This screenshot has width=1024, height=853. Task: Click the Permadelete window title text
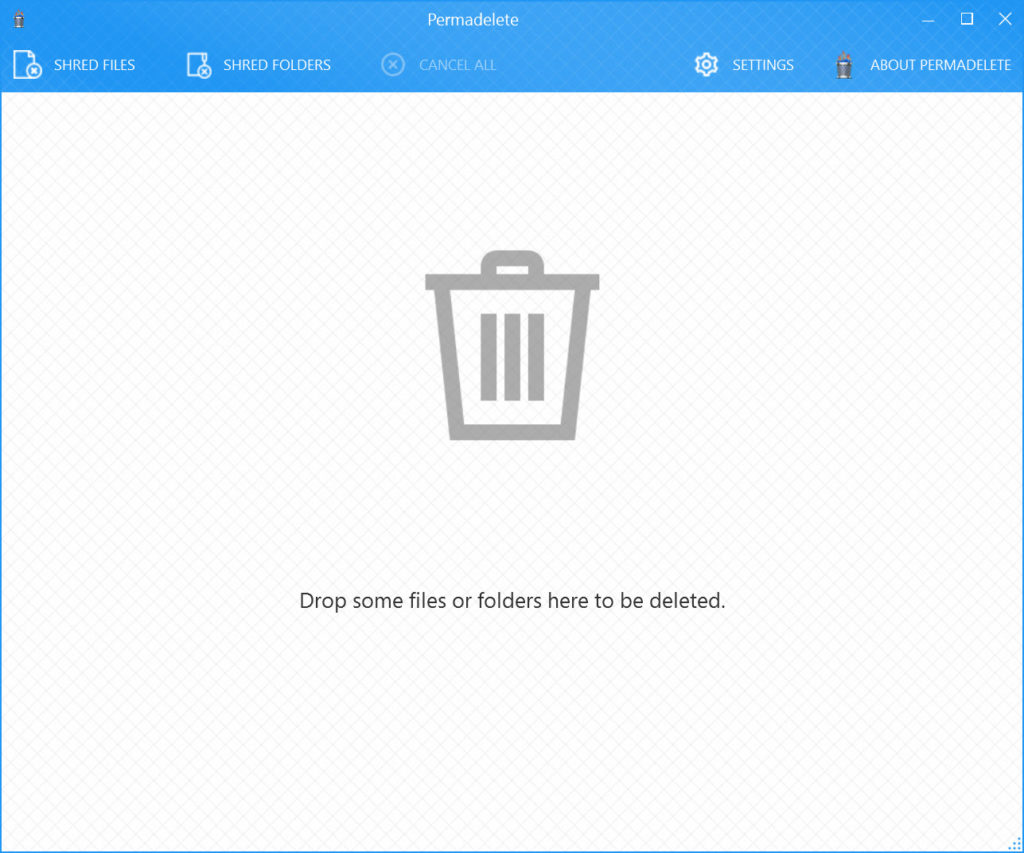(473, 19)
